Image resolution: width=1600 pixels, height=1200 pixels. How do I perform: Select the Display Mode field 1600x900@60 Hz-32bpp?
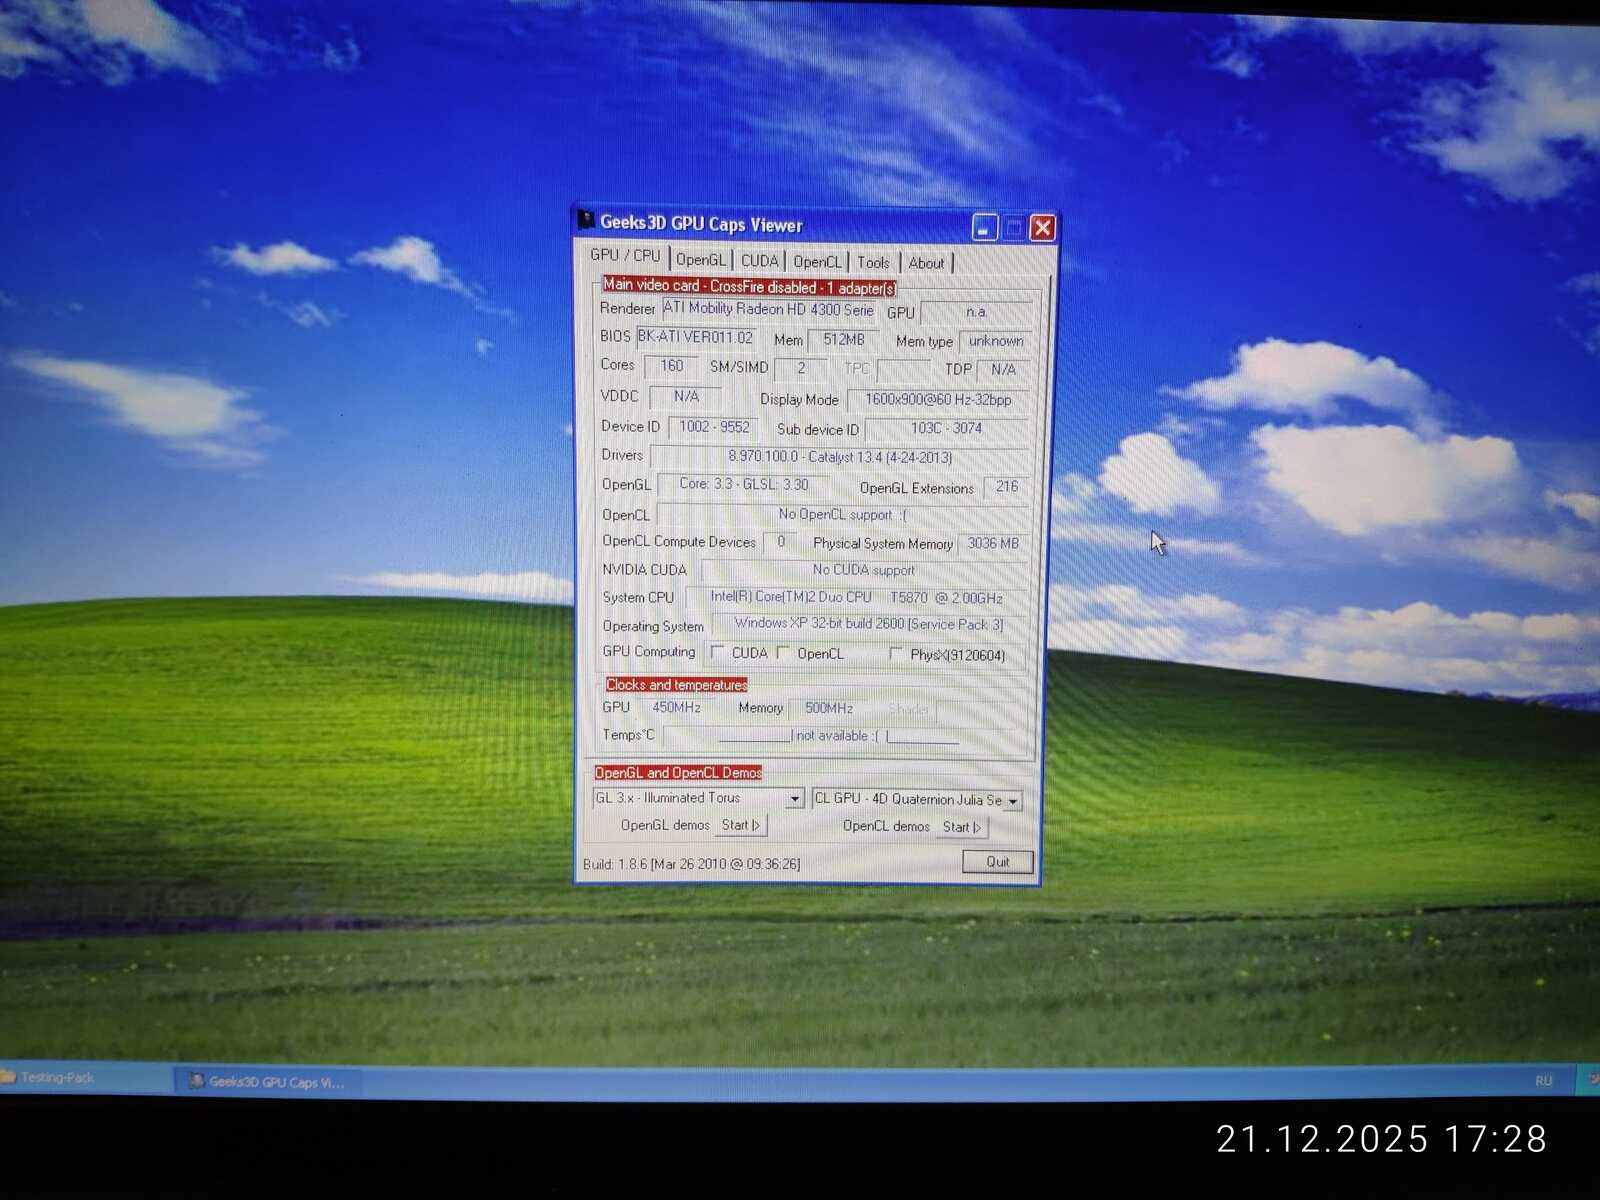pyautogui.click(x=938, y=400)
